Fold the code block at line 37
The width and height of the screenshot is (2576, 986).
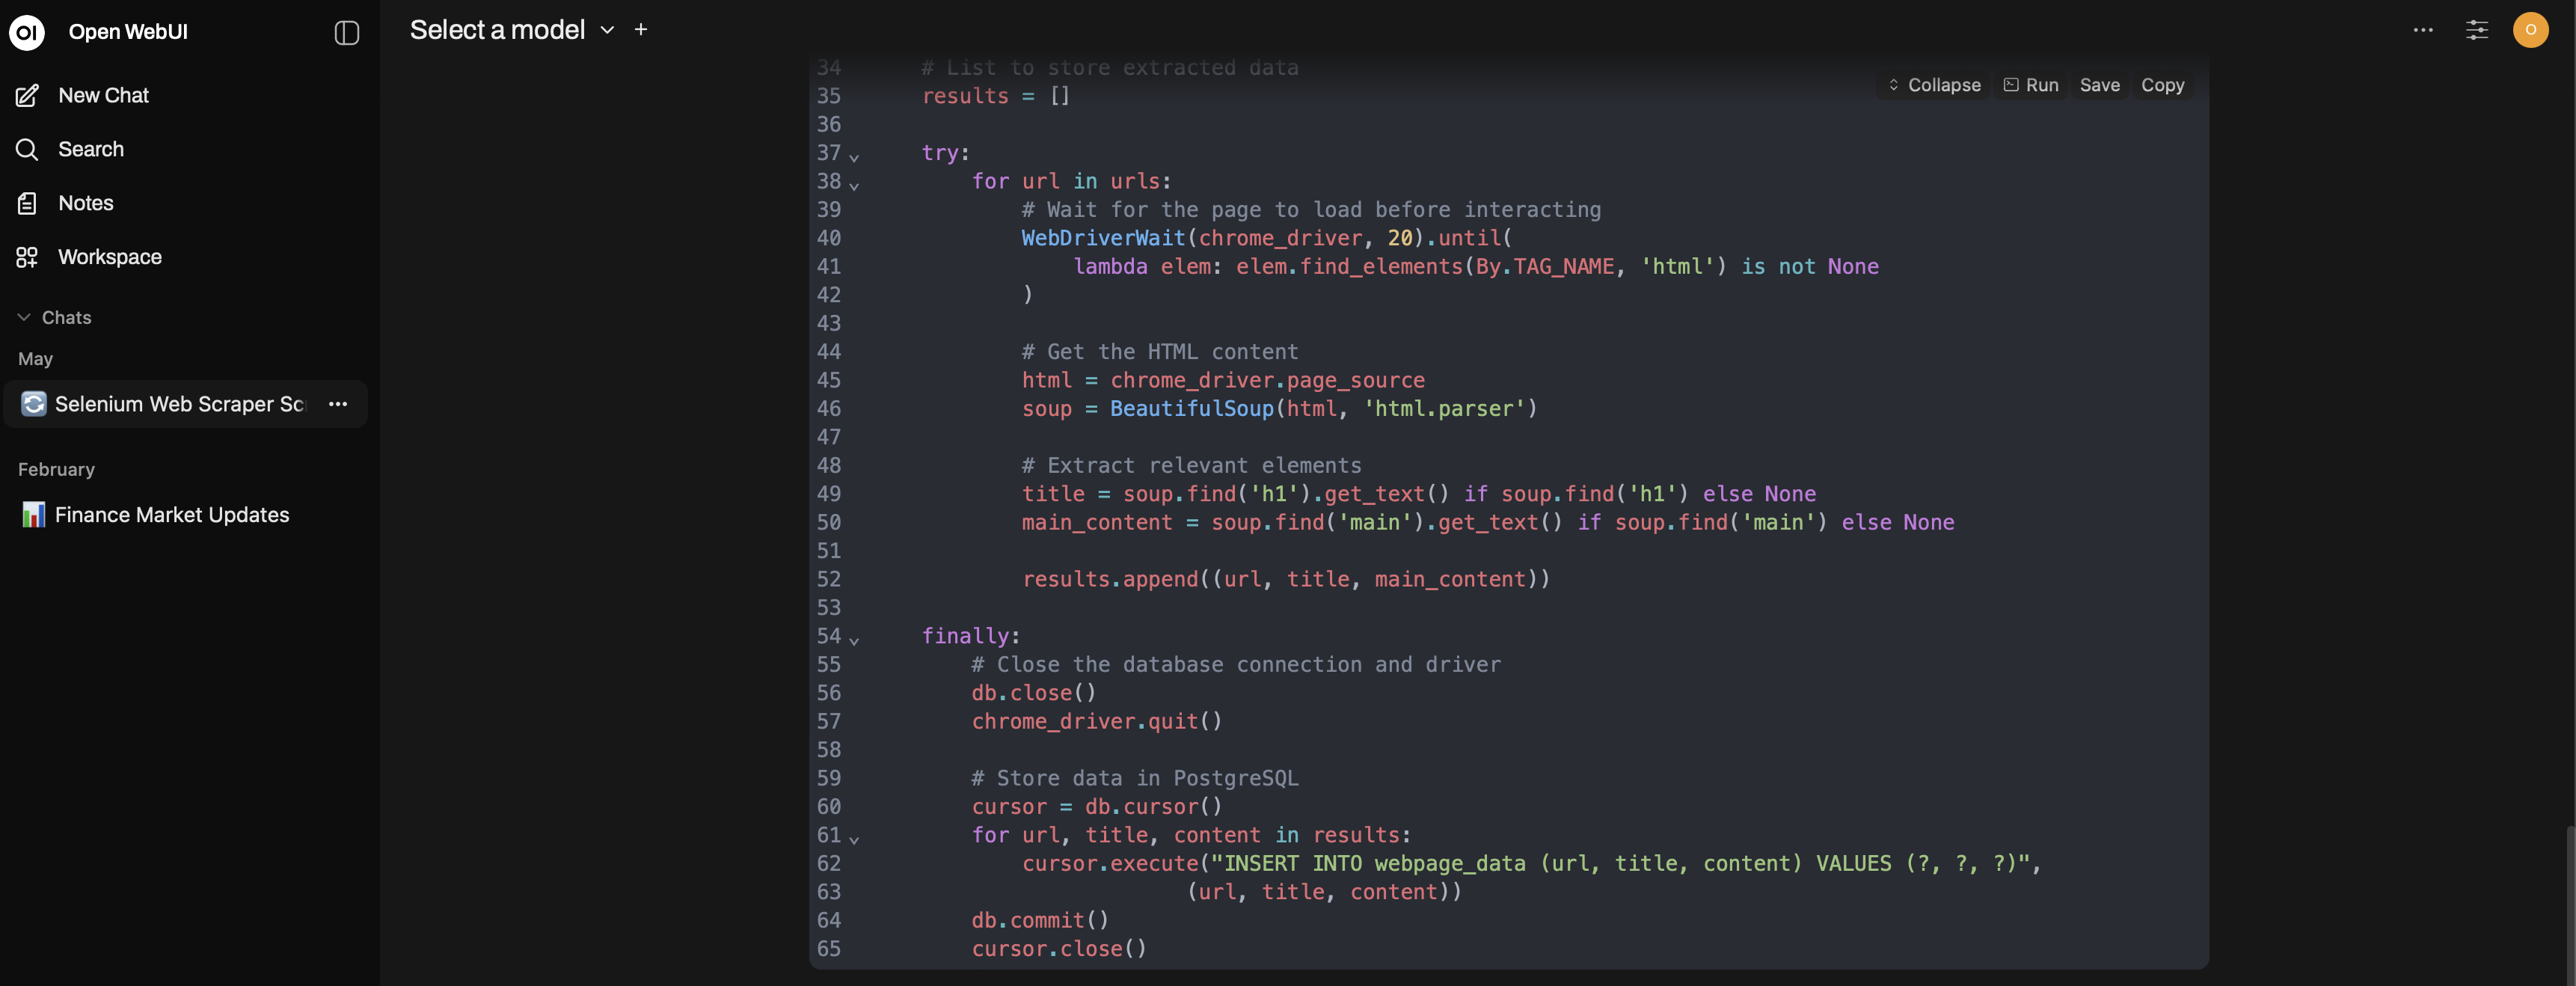855,158
